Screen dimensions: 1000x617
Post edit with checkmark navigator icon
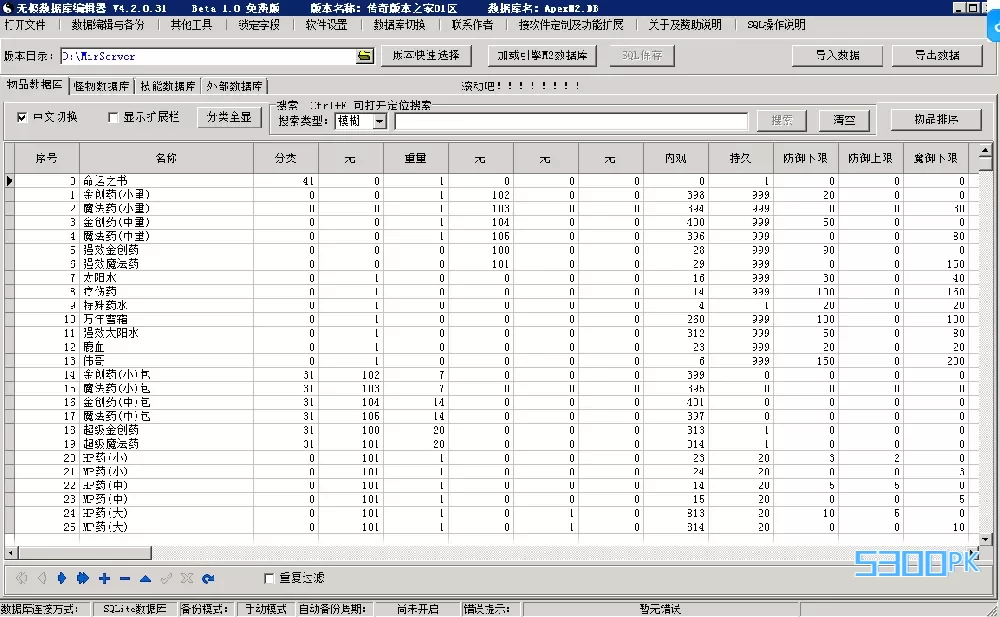click(x=166, y=578)
